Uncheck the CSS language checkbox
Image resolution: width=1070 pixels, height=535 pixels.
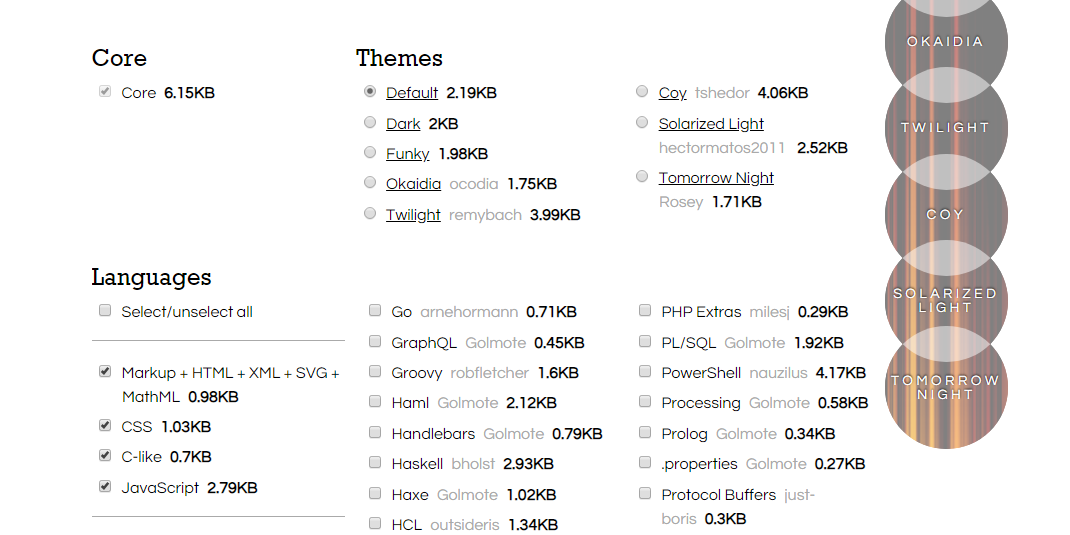pos(105,426)
